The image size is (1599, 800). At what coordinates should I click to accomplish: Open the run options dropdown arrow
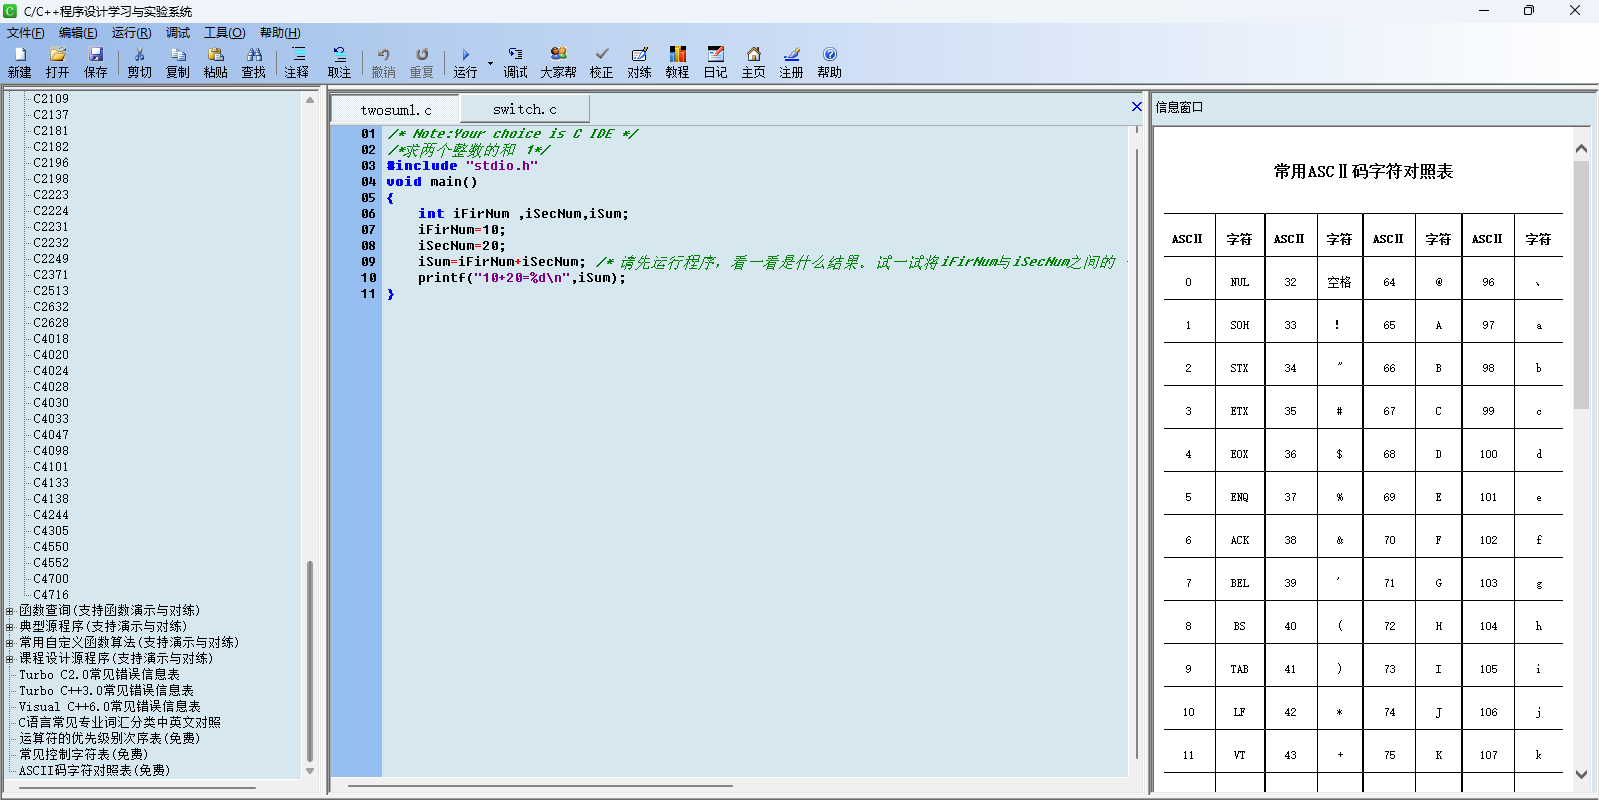pyautogui.click(x=490, y=63)
